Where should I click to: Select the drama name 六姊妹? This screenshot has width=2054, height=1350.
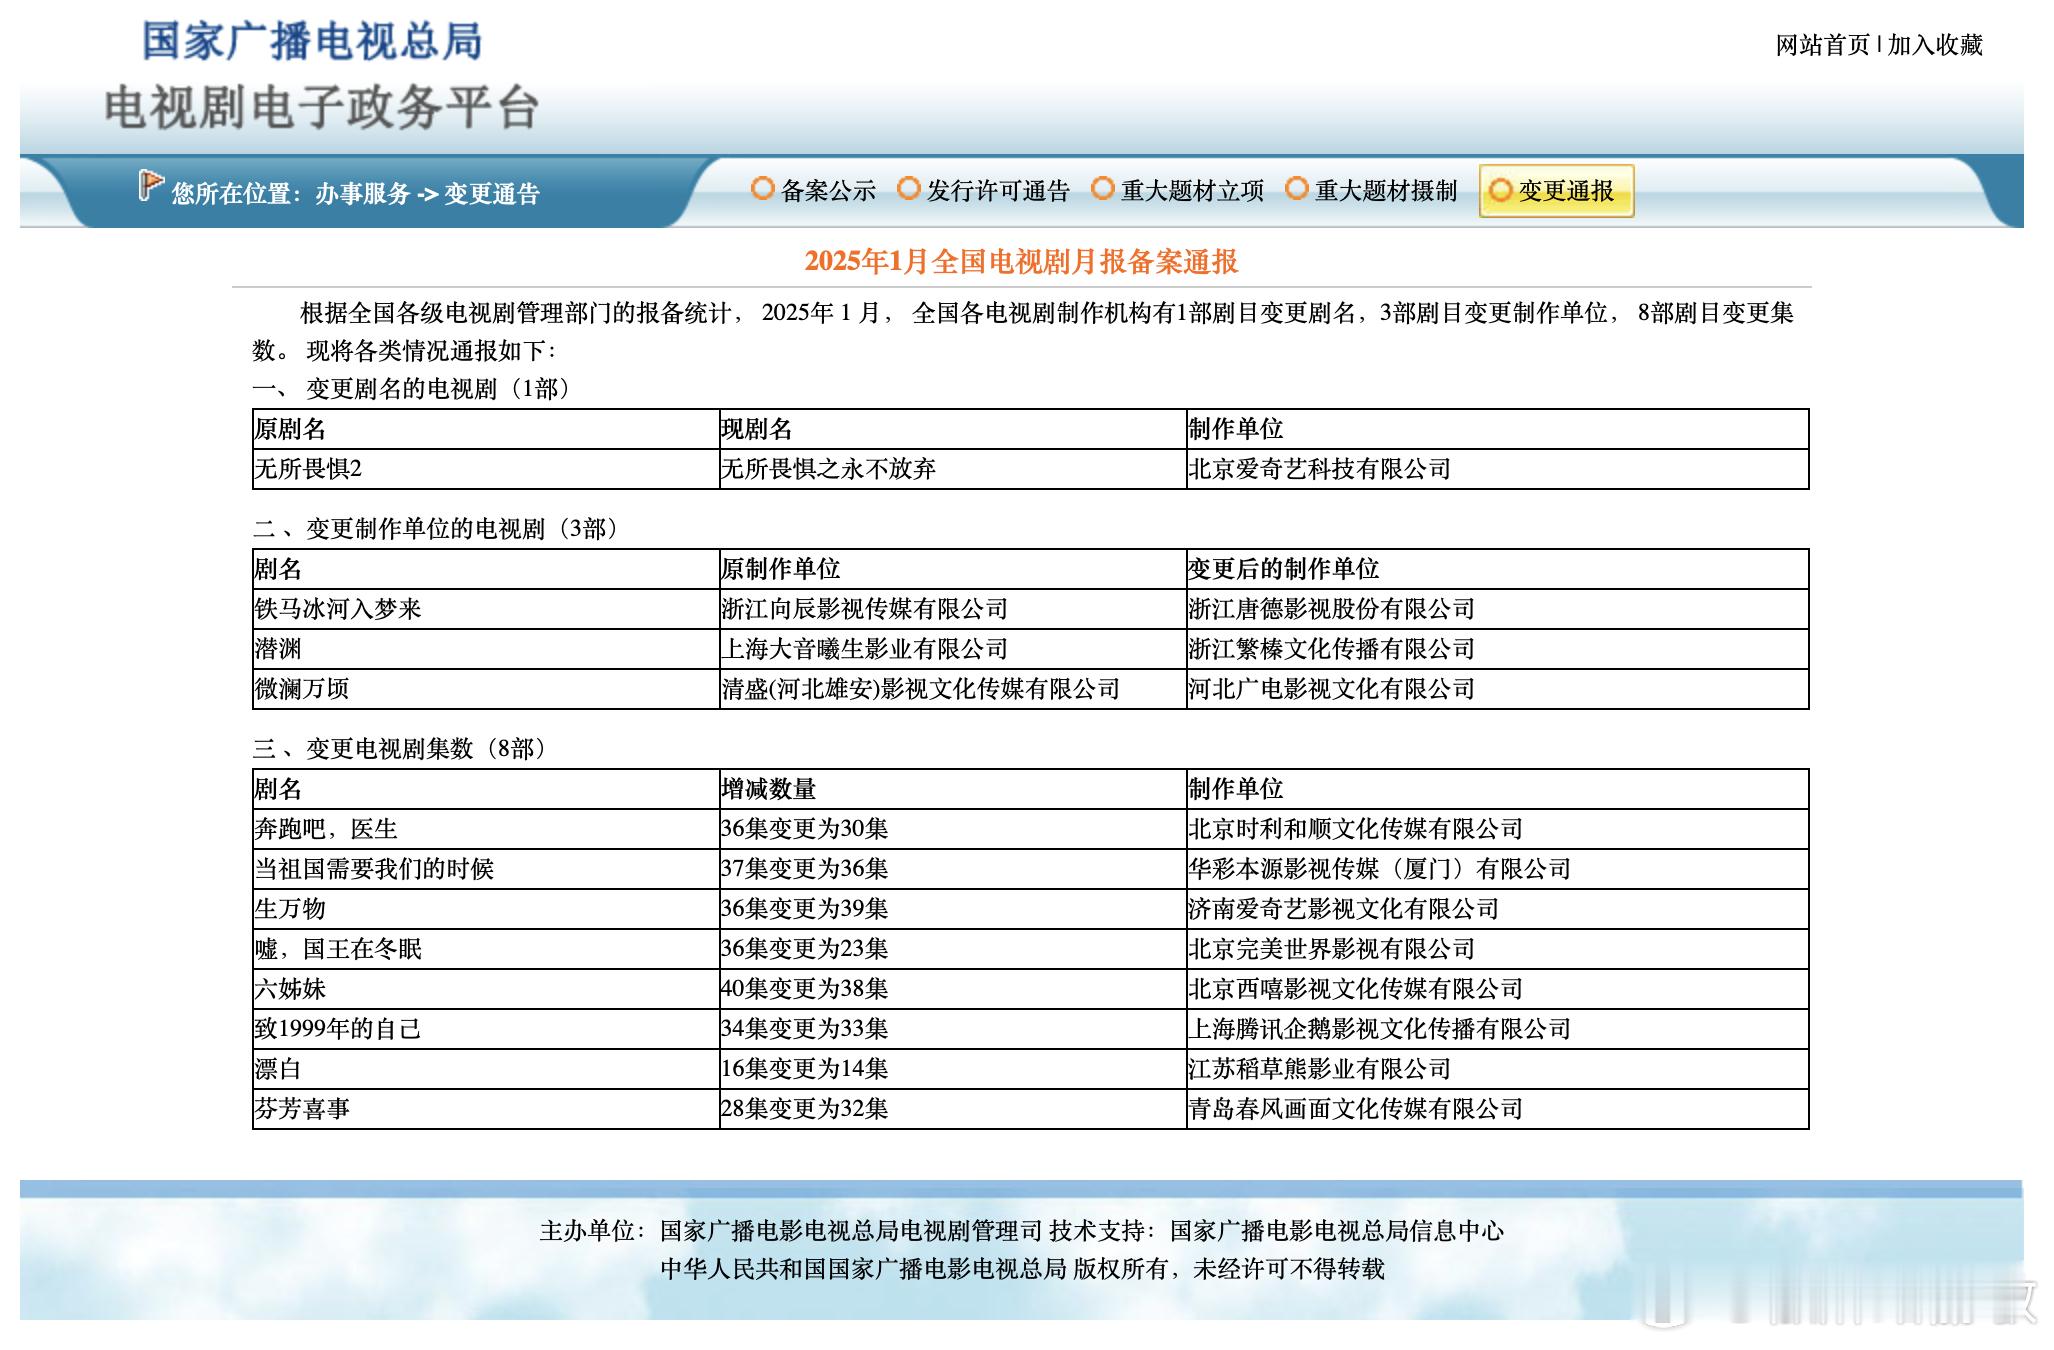tap(289, 989)
